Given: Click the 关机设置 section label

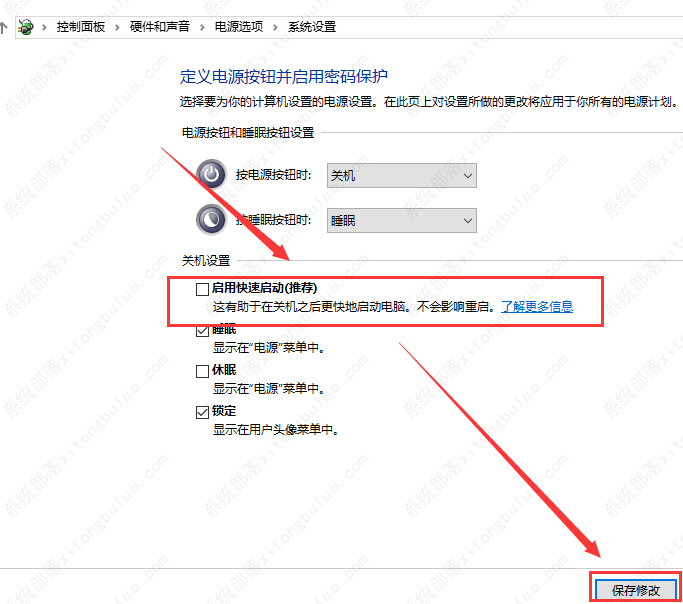Looking at the screenshot, I should click(206, 260).
